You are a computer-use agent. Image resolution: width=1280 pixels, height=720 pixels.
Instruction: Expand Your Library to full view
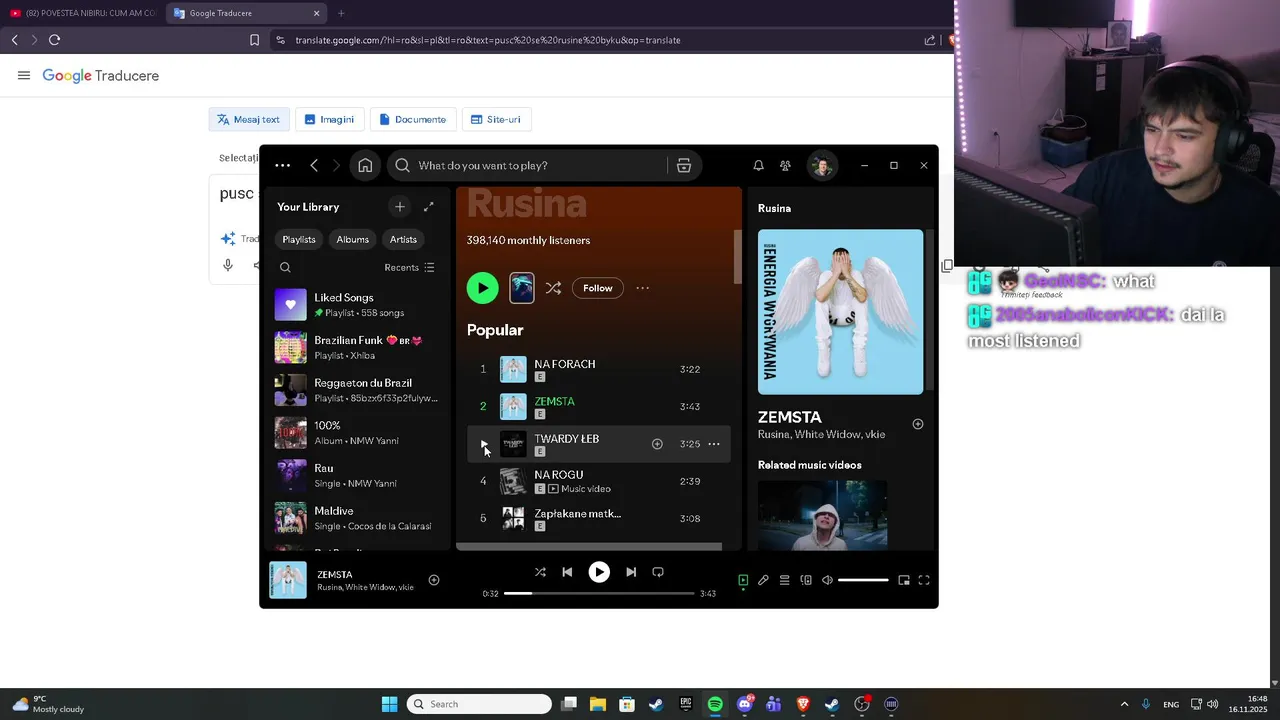(429, 207)
